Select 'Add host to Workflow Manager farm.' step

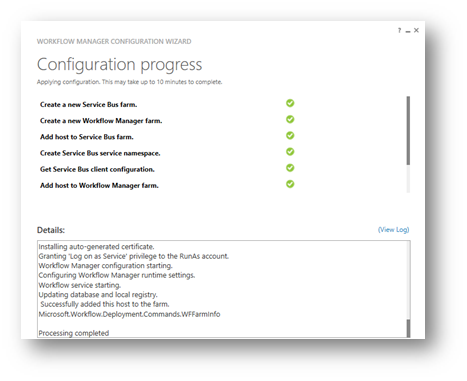(99, 186)
